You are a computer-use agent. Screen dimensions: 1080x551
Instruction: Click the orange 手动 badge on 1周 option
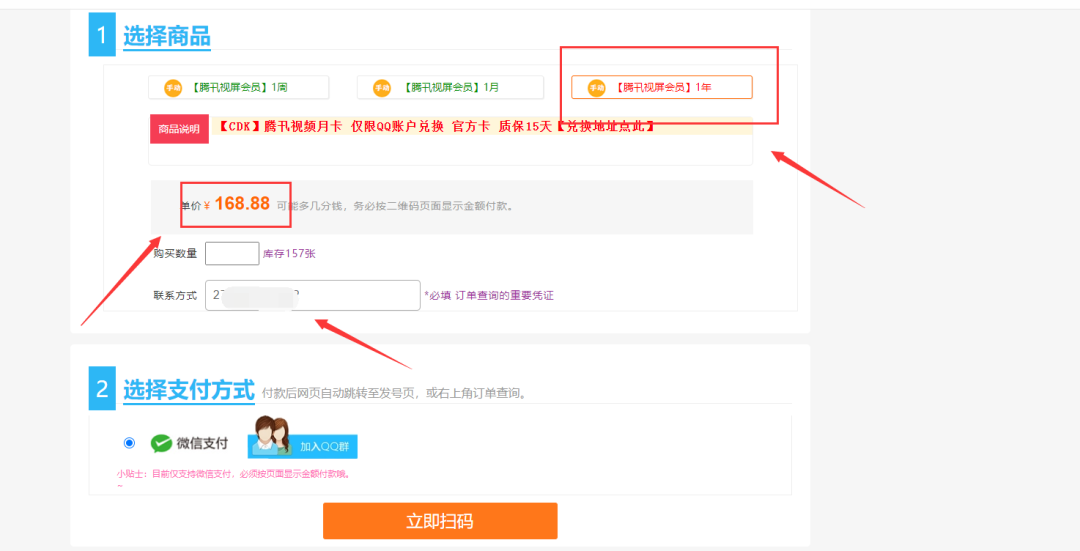[173, 88]
